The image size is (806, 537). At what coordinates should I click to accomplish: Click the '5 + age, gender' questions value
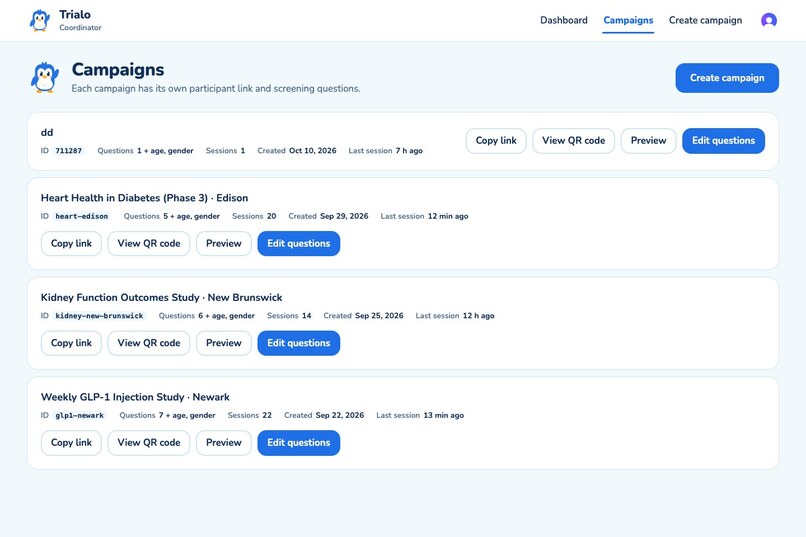(x=192, y=216)
